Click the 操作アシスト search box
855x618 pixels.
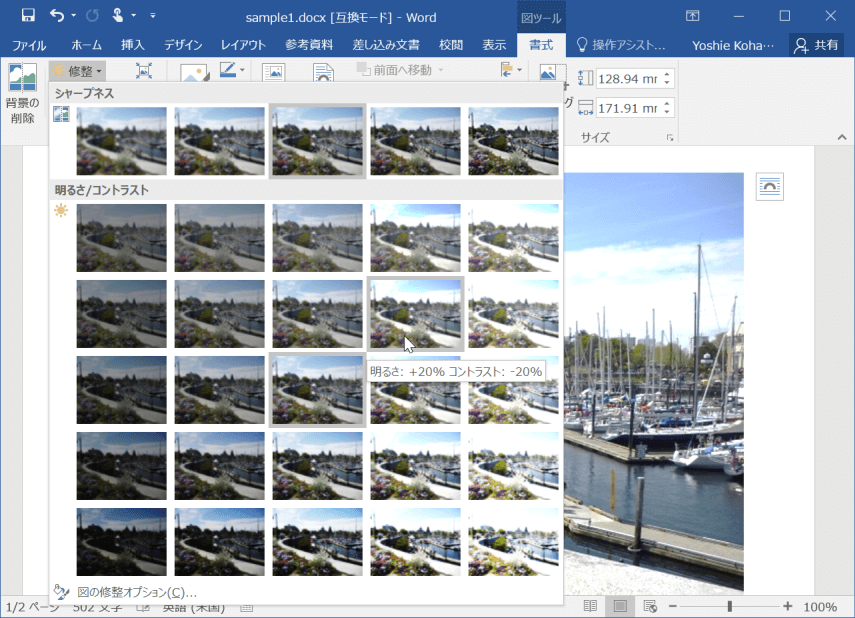click(x=622, y=45)
